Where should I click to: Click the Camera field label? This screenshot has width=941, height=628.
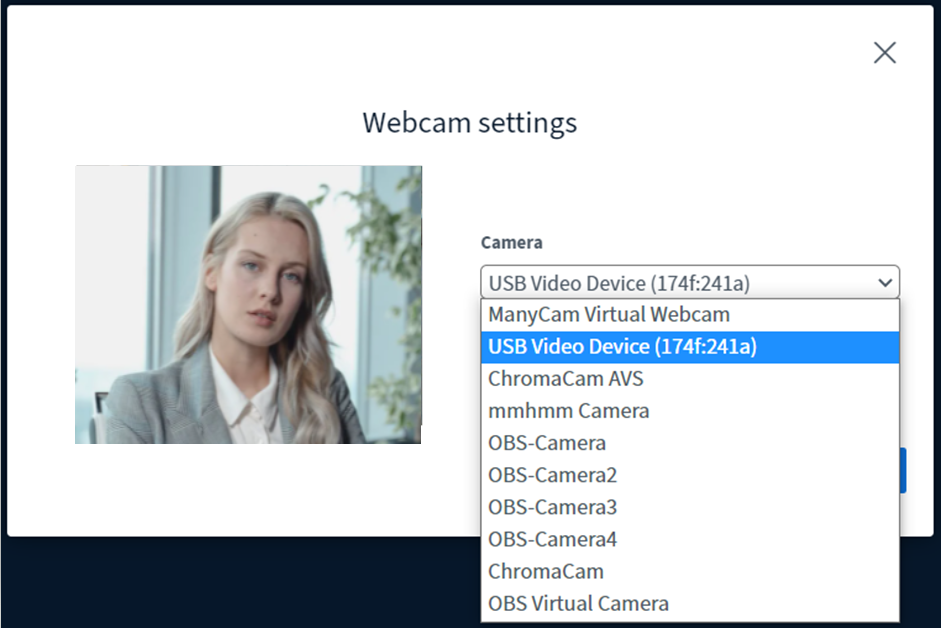point(511,243)
